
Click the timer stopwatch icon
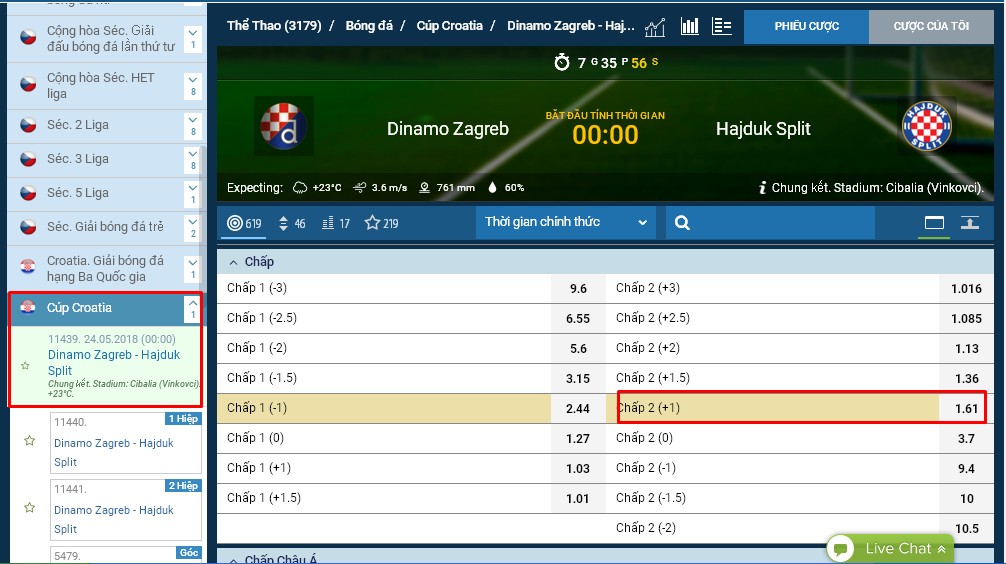point(561,62)
